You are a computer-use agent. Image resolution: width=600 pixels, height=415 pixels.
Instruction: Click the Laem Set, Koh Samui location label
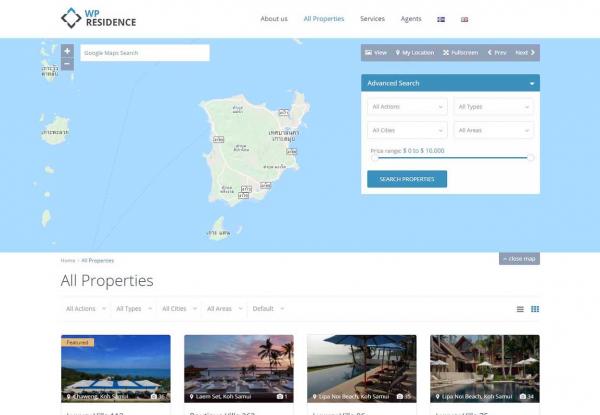pyautogui.click(x=223, y=397)
